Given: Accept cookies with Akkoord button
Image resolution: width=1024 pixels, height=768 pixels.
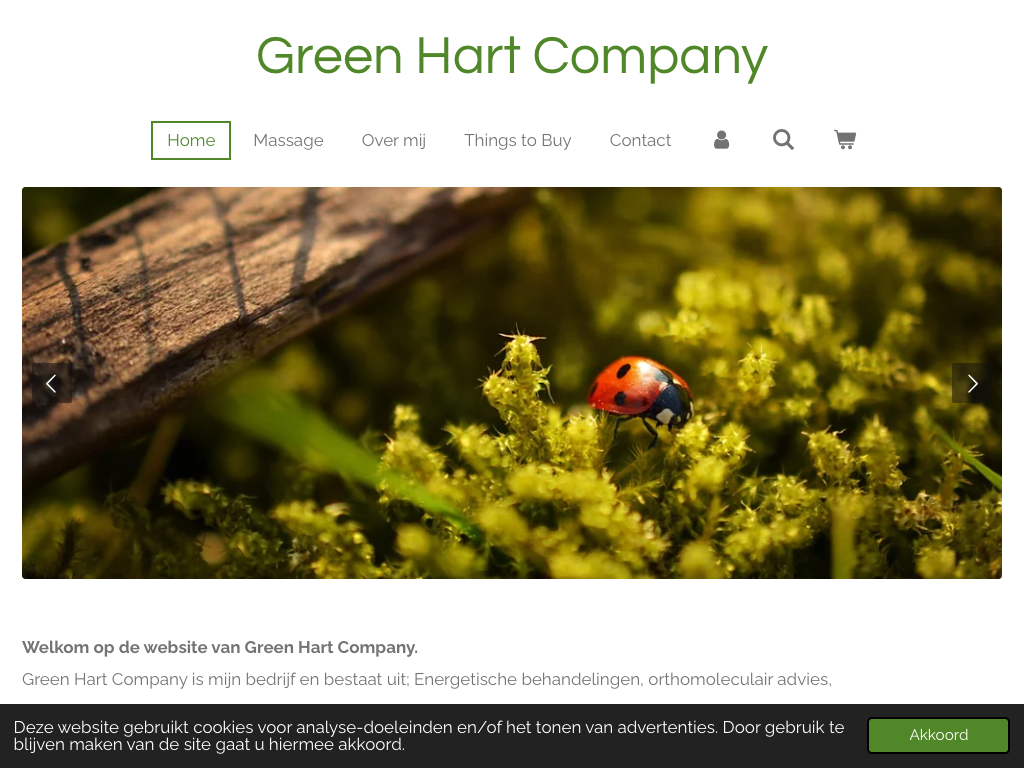Looking at the screenshot, I should [x=938, y=735].
